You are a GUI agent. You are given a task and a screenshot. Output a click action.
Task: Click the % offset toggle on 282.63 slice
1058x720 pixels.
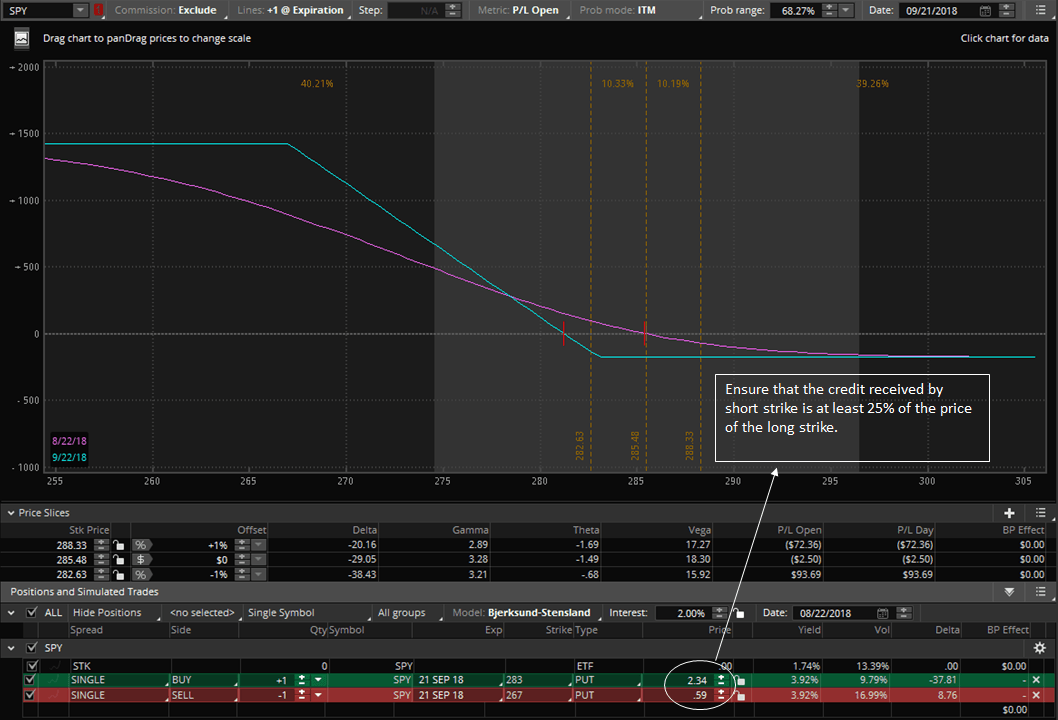point(142,575)
